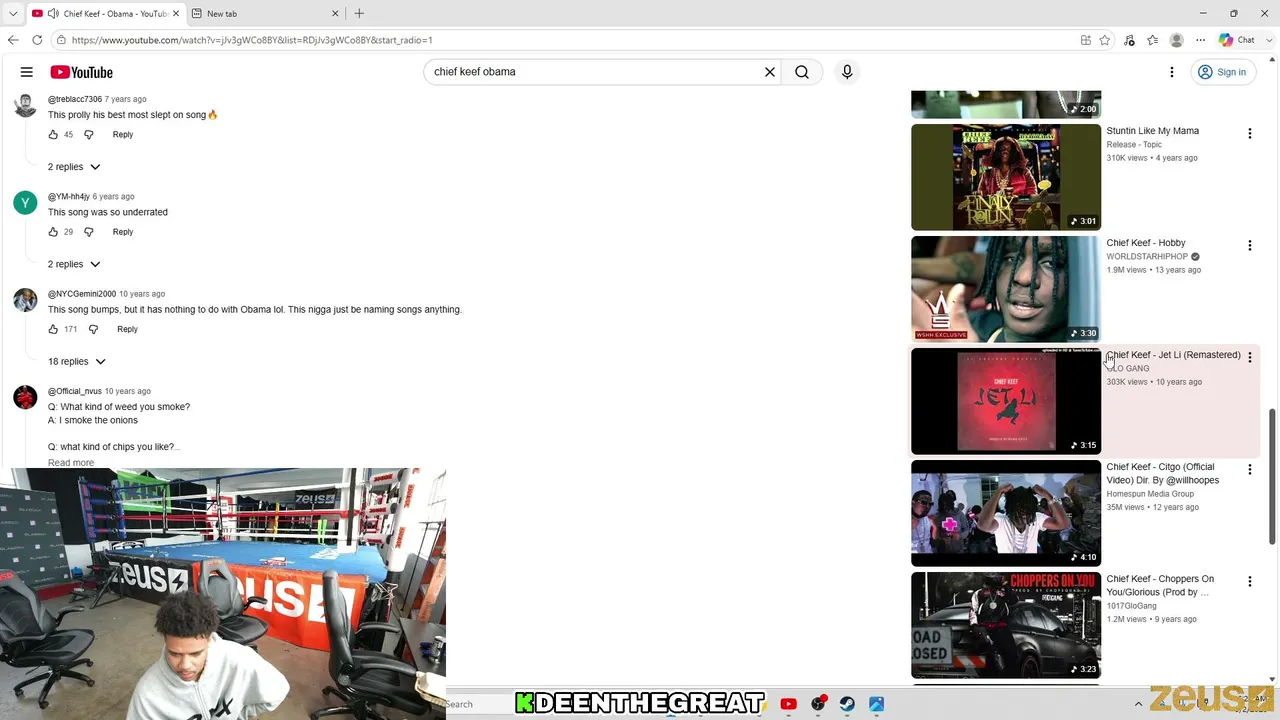Play the "Chief Keef - Citgo" video thumbnail
1280x720 pixels.
(1006, 513)
